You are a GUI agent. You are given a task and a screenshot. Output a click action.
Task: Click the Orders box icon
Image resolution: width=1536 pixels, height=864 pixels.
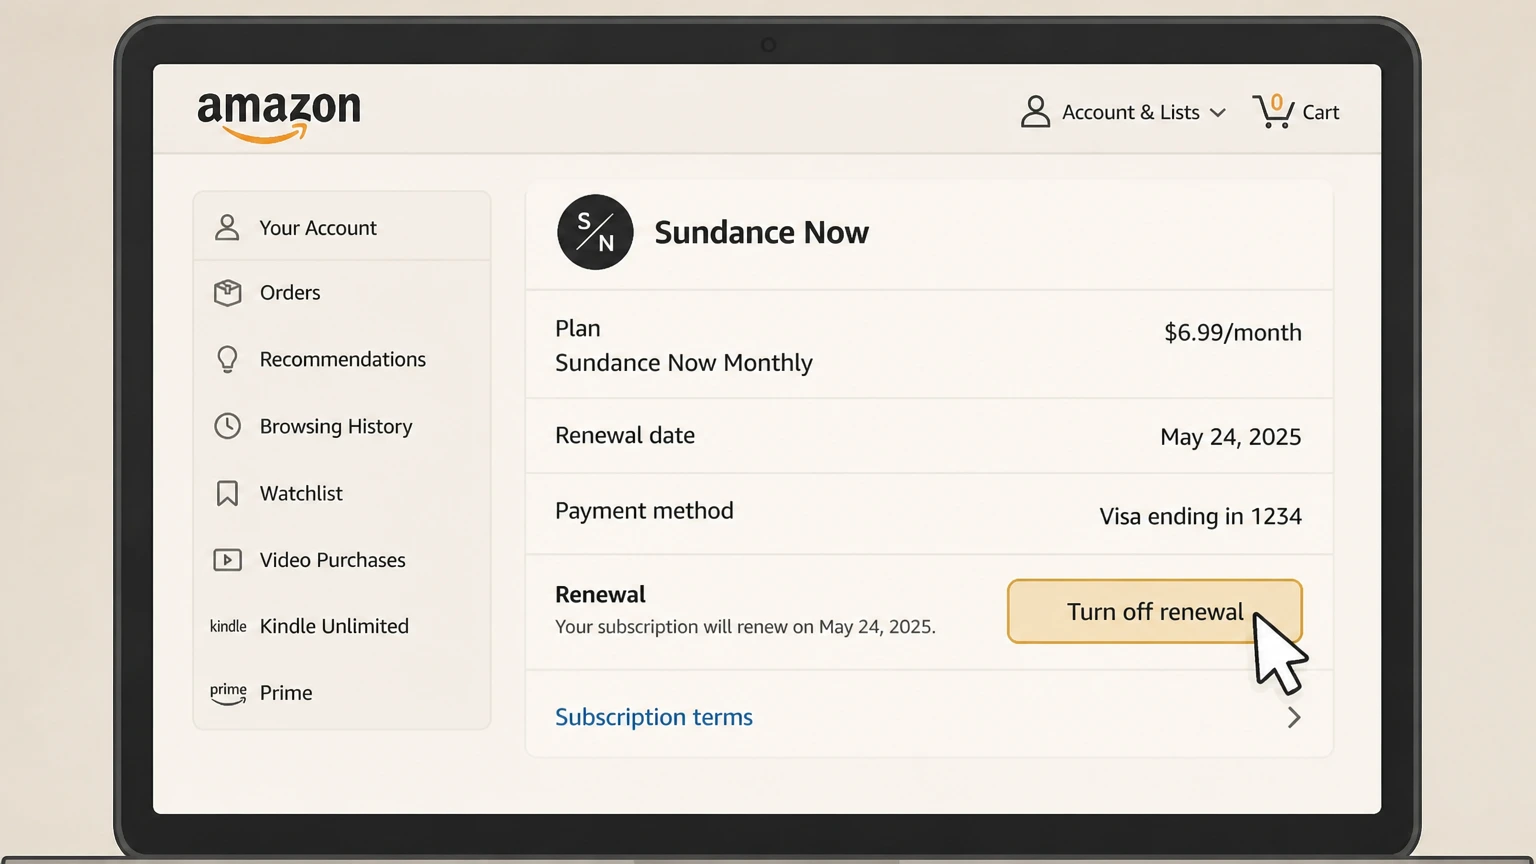227,293
